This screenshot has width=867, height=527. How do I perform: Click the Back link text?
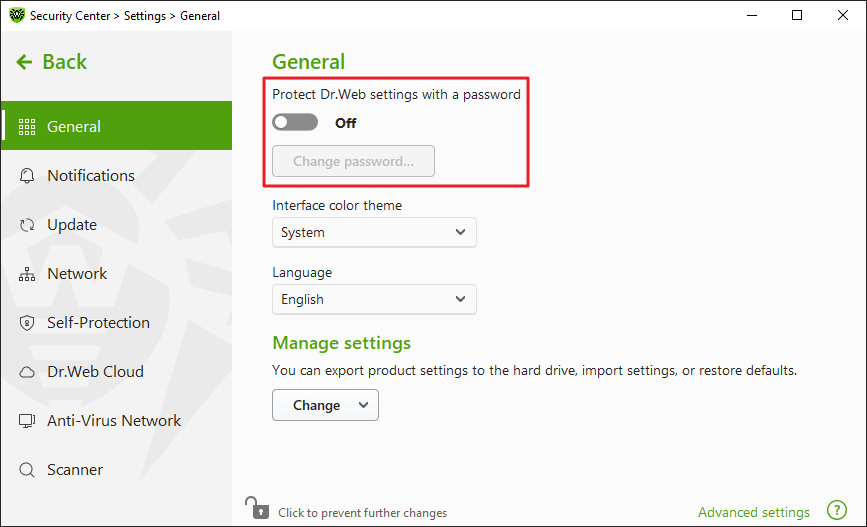click(x=64, y=62)
